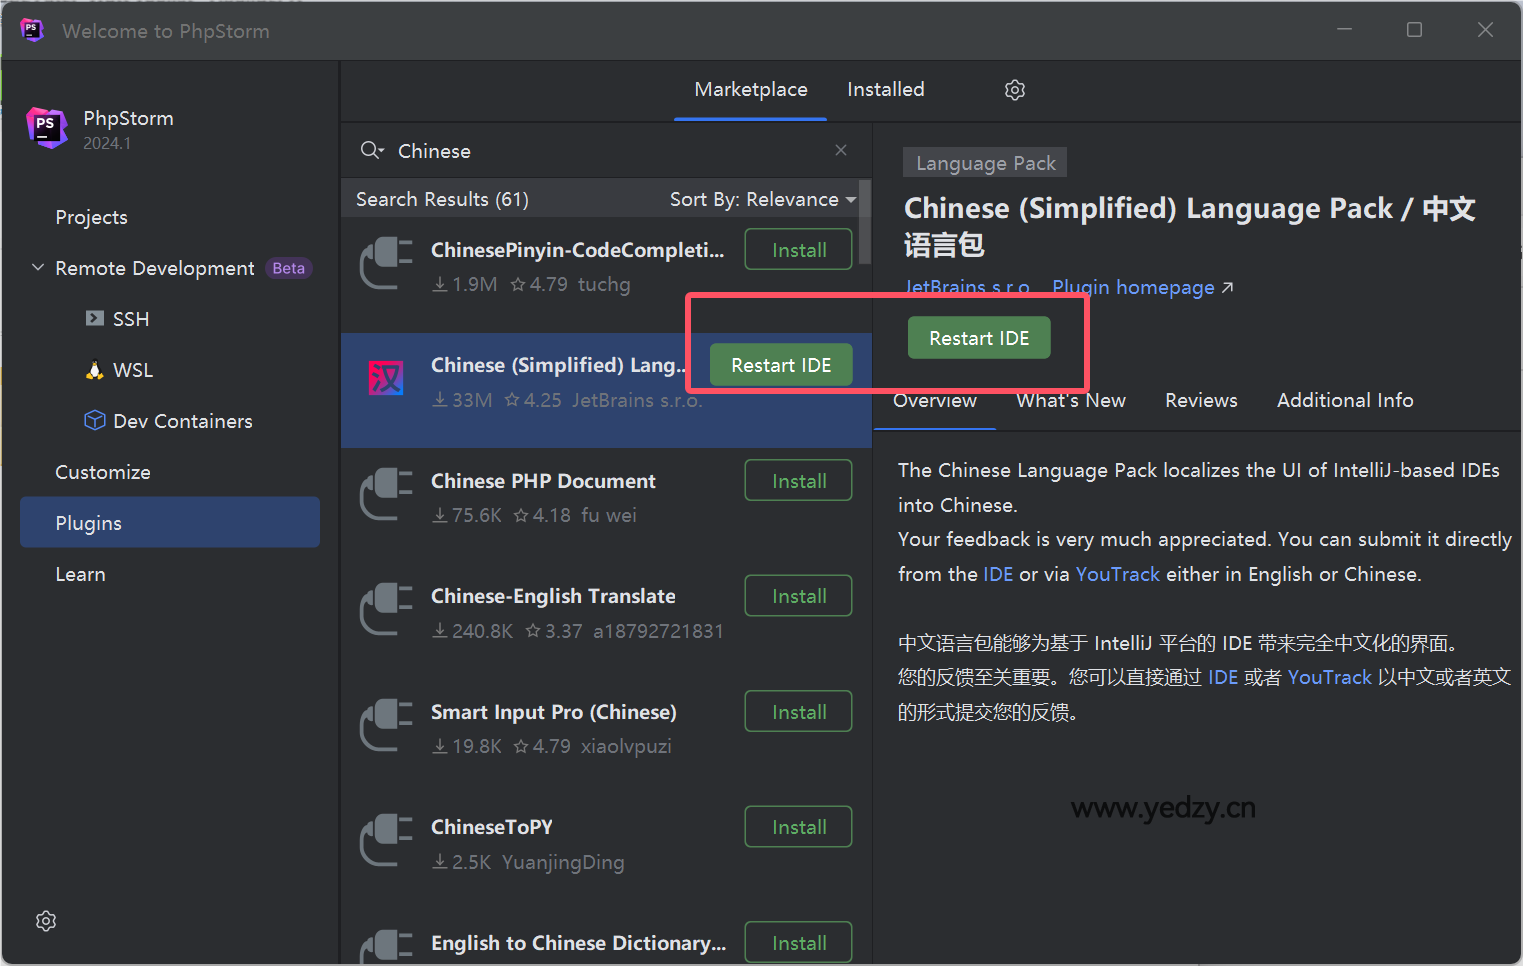The width and height of the screenshot is (1523, 966).
Task: Open the settings gear next to Installed tab
Action: (x=1014, y=90)
